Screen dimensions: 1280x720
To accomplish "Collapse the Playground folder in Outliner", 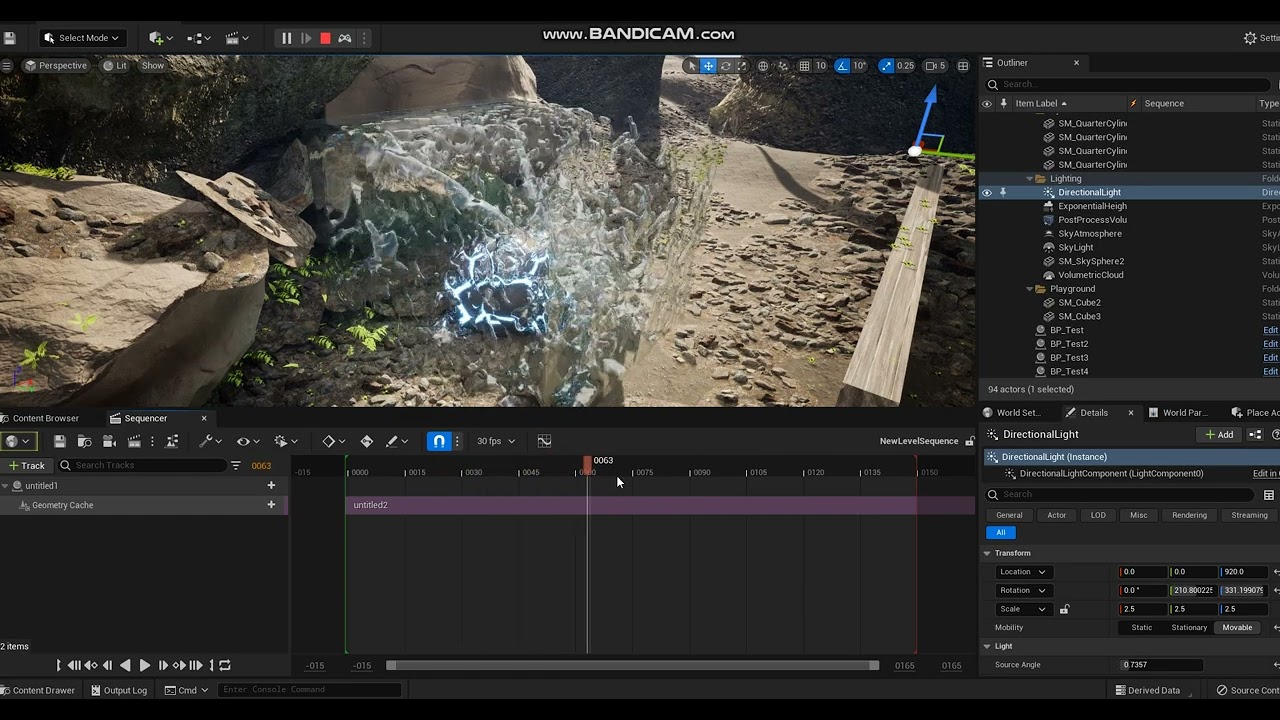I will tap(1029, 289).
